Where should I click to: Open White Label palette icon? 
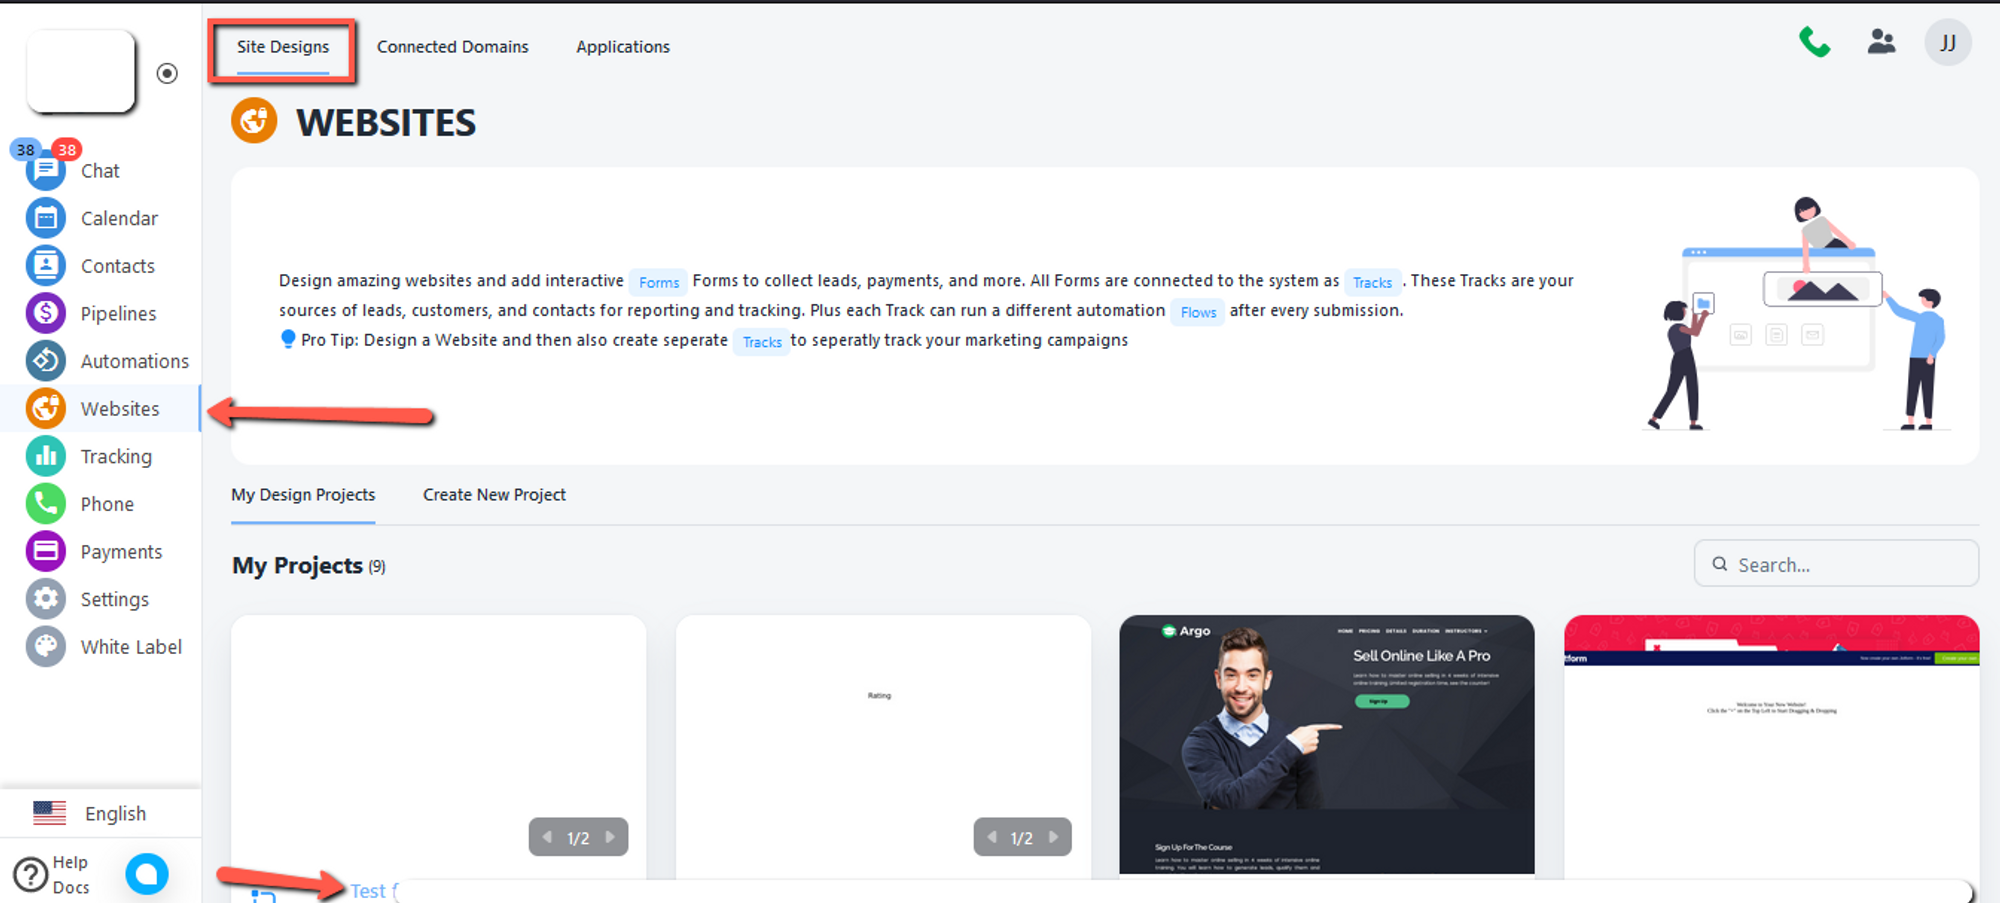(45, 647)
